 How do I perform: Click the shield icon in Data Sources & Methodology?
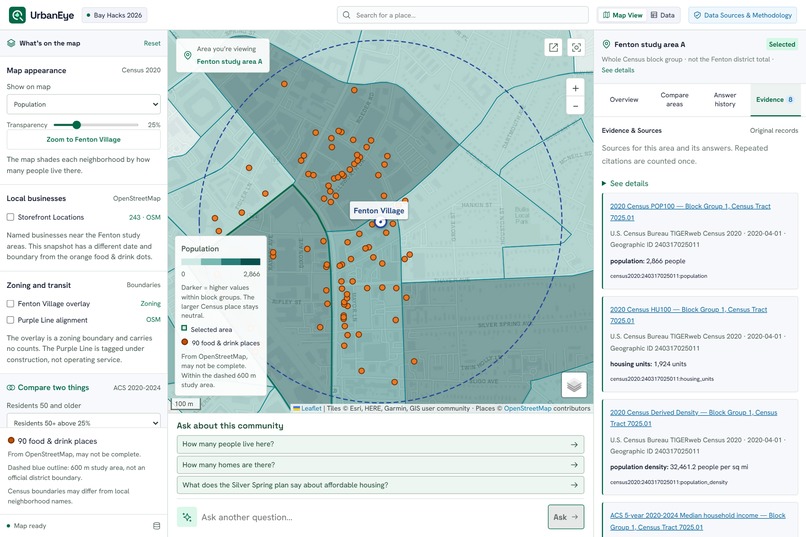tap(697, 15)
